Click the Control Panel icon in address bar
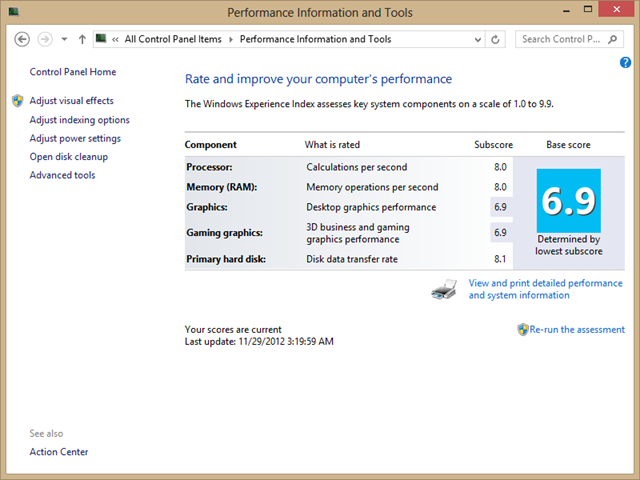Image resolution: width=640 pixels, height=480 pixels. (102, 40)
